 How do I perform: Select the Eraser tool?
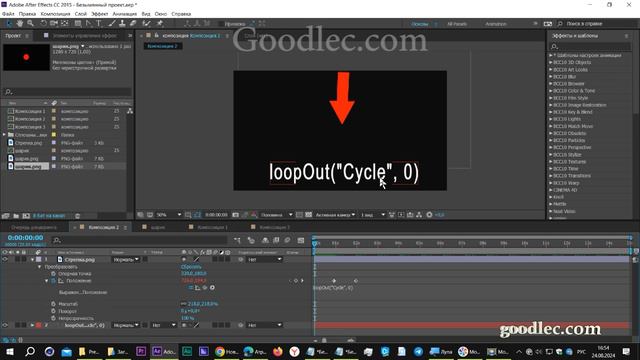click(133, 24)
